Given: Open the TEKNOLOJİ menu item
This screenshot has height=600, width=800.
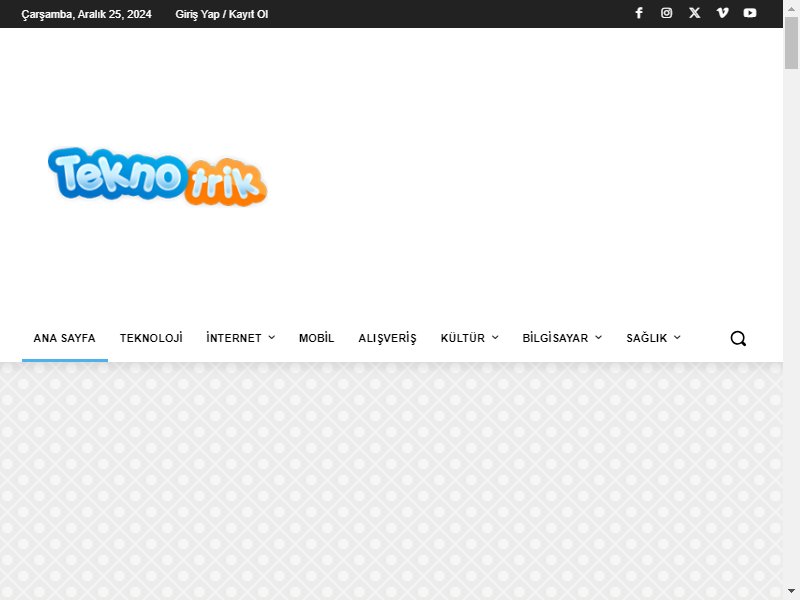Looking at the screenshot, I should (x=151, y=338).
